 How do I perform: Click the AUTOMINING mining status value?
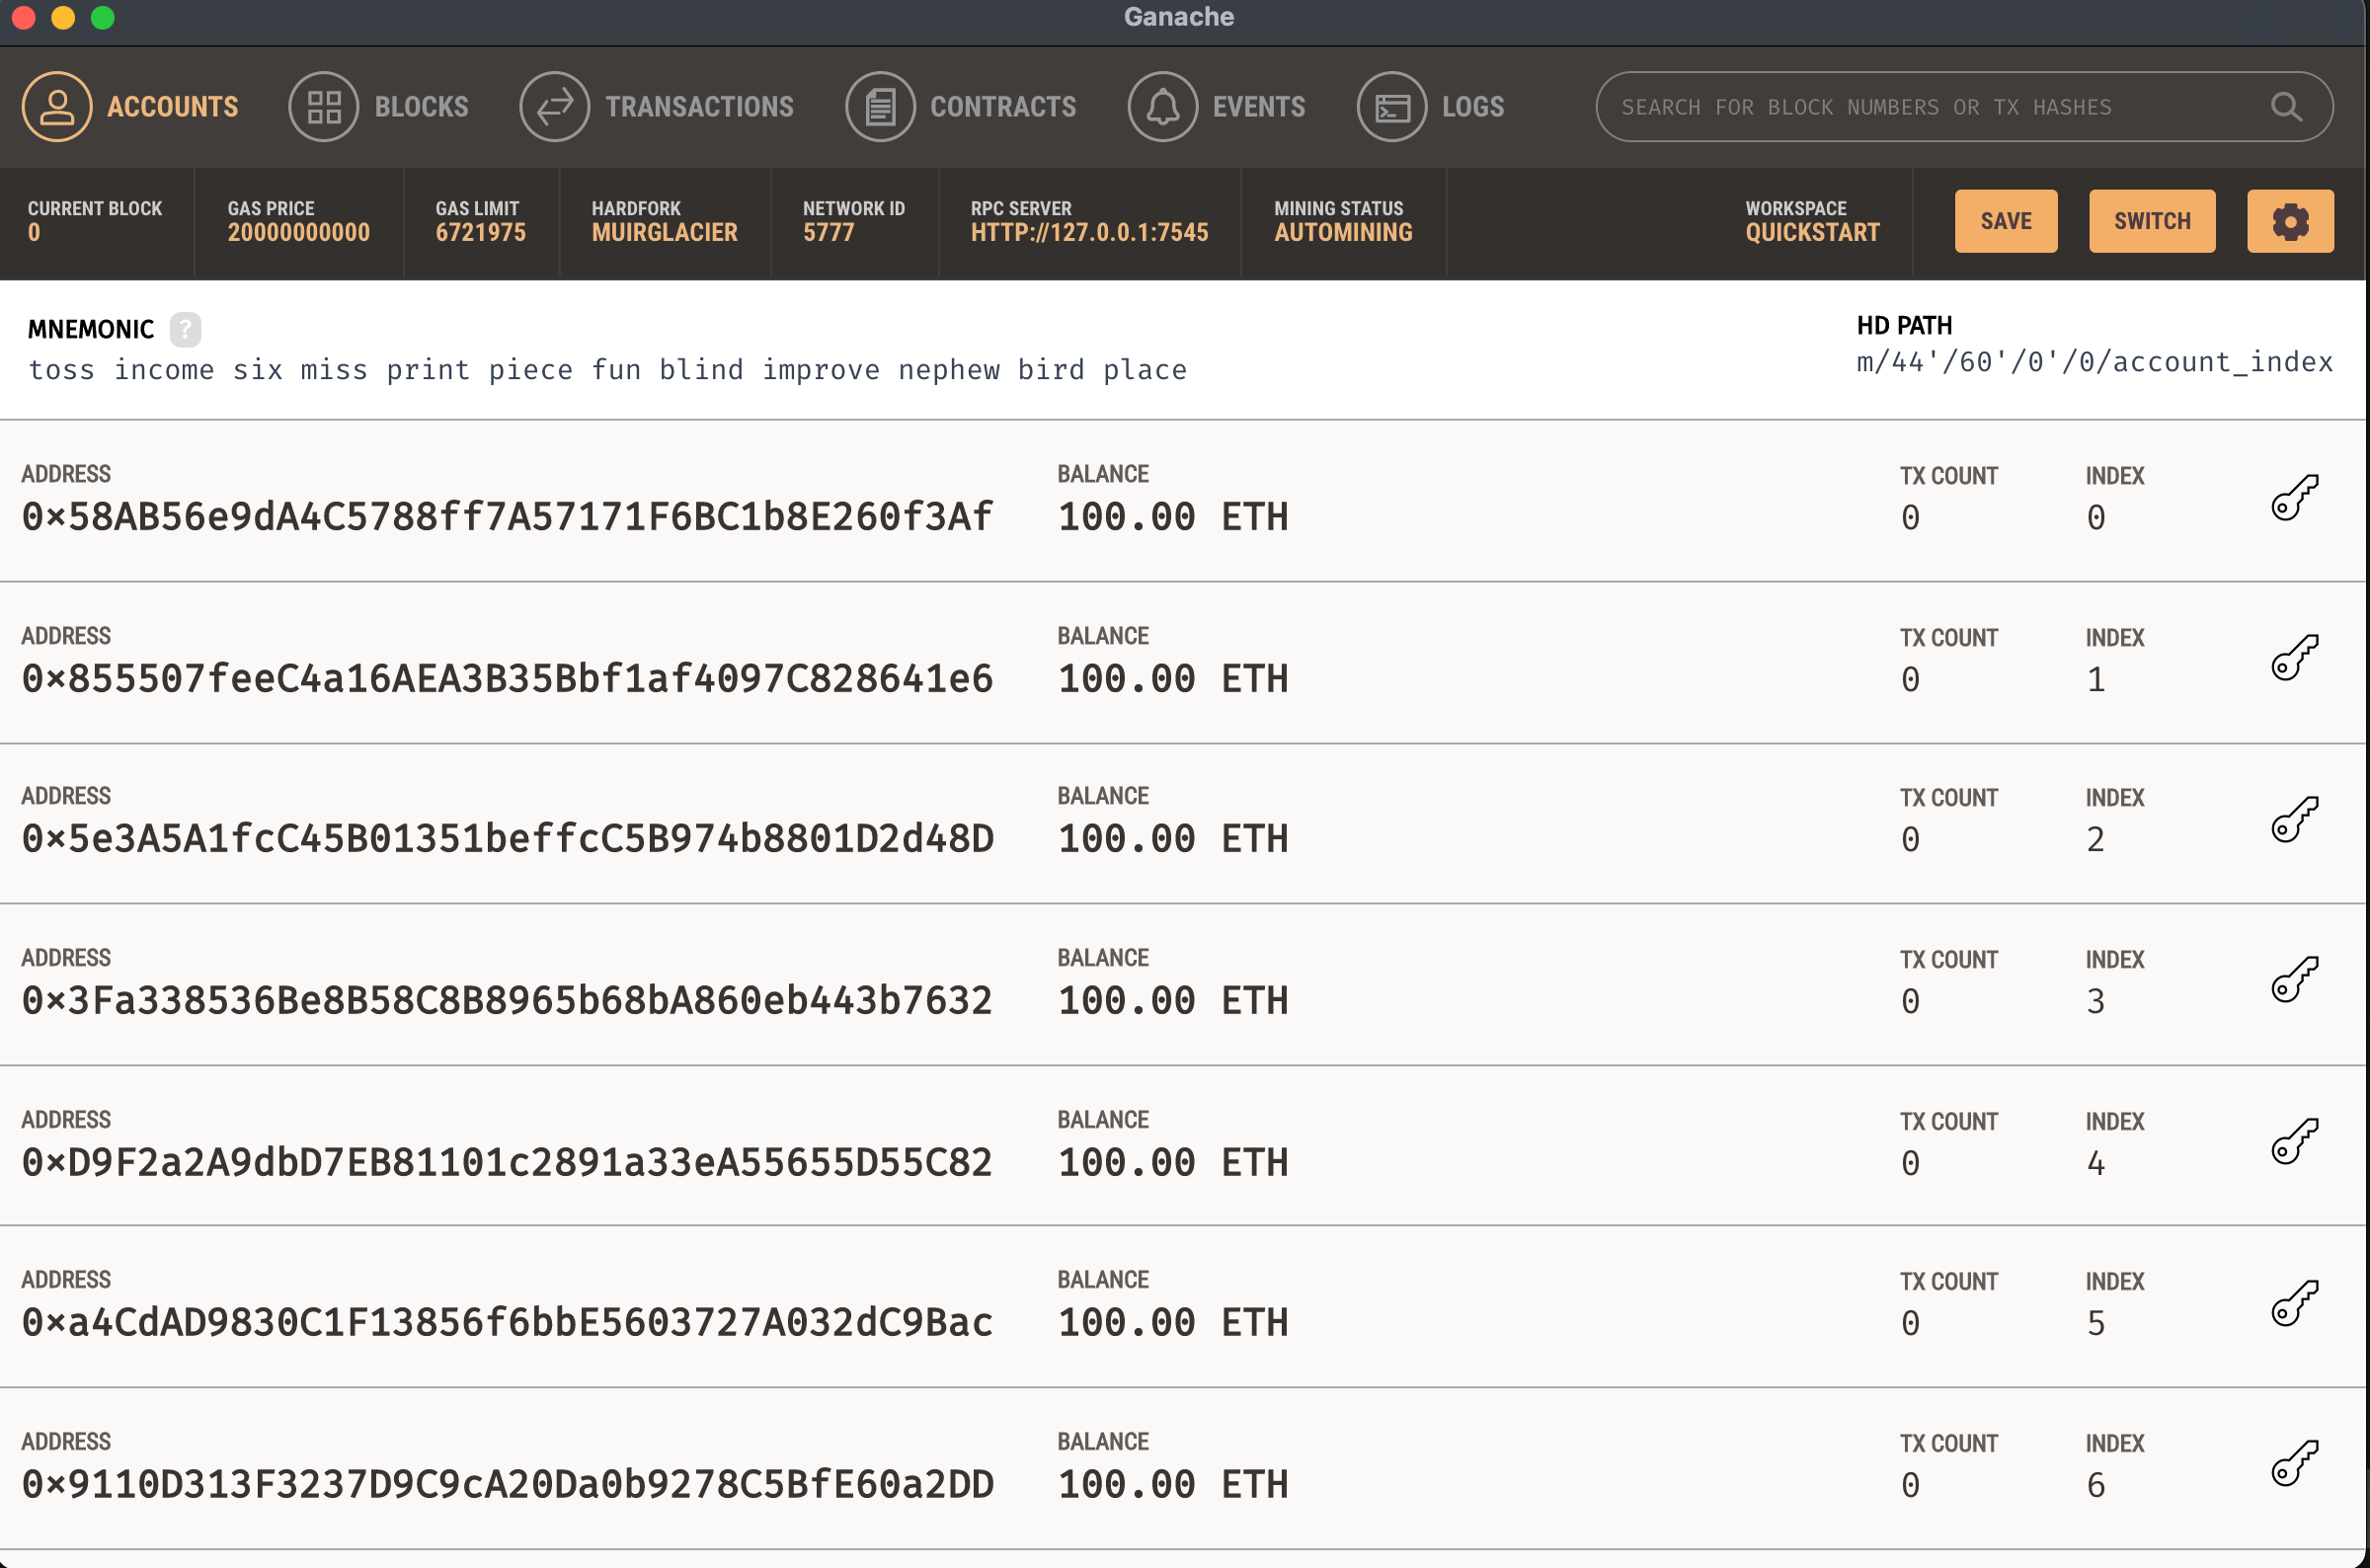(1343, 233)
